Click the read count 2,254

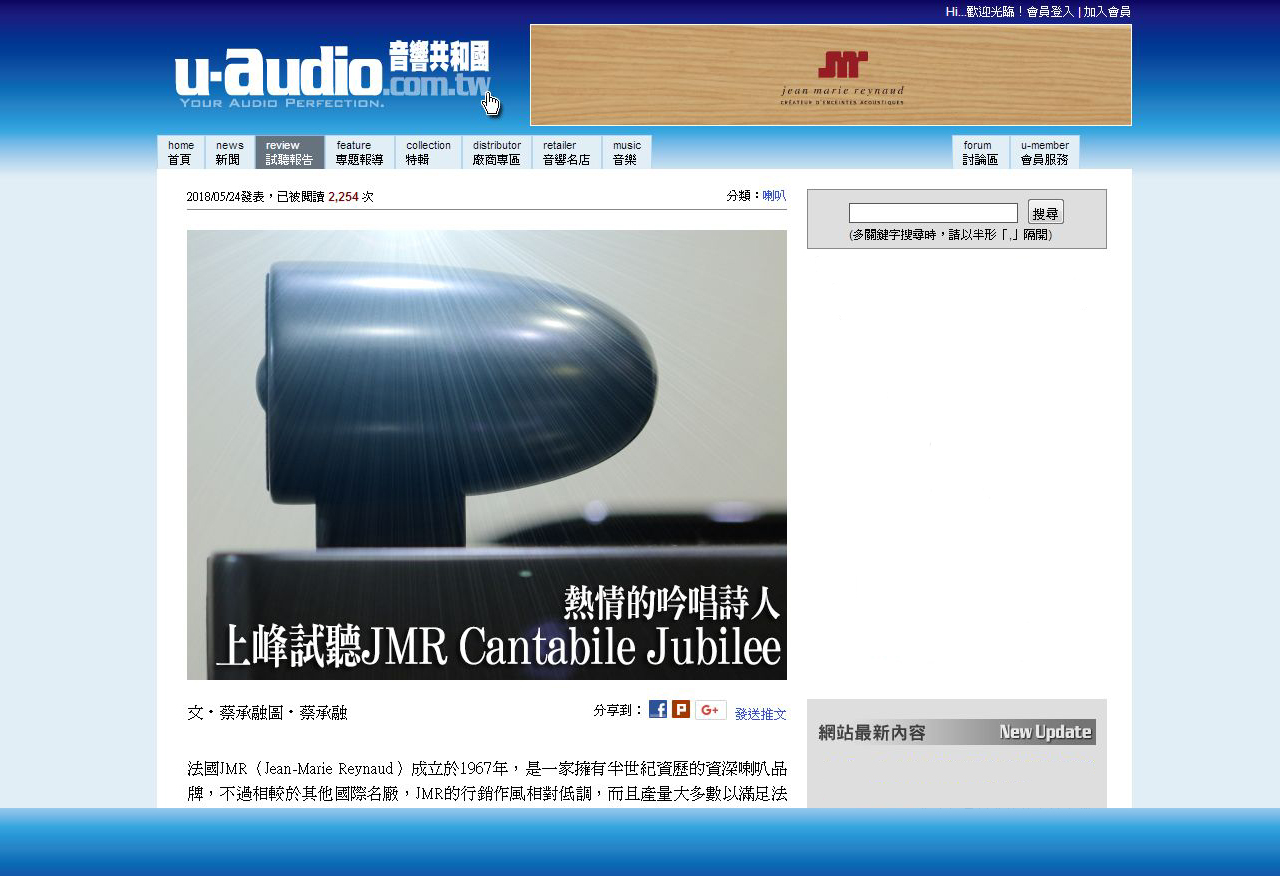[x=343, y=197]
